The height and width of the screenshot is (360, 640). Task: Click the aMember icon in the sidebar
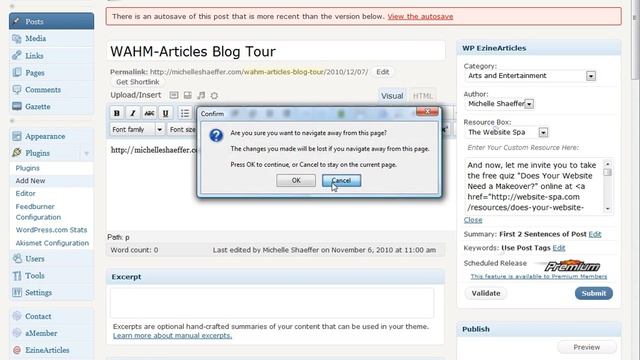17,333
